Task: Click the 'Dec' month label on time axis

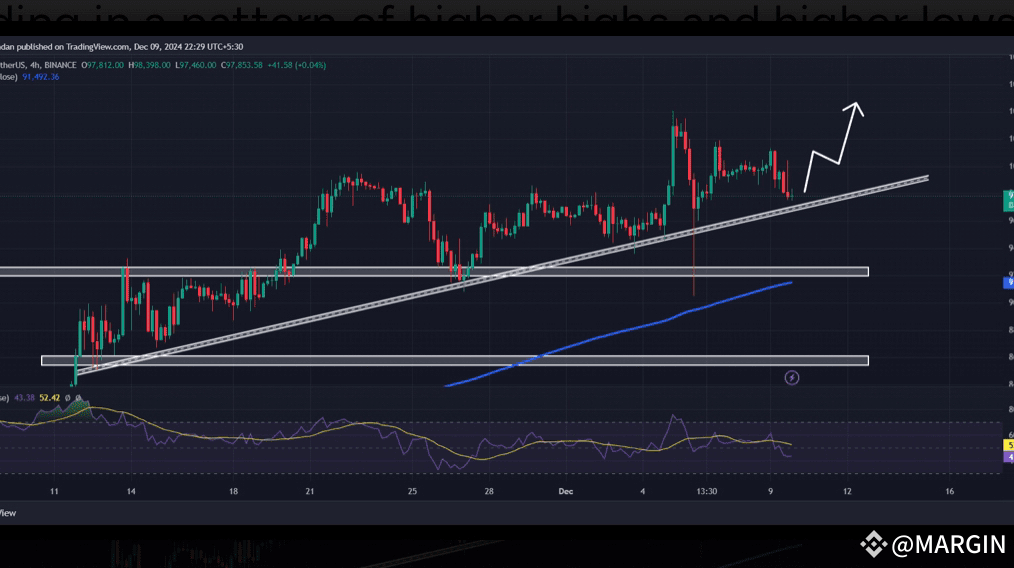Action: click(566, 492)
